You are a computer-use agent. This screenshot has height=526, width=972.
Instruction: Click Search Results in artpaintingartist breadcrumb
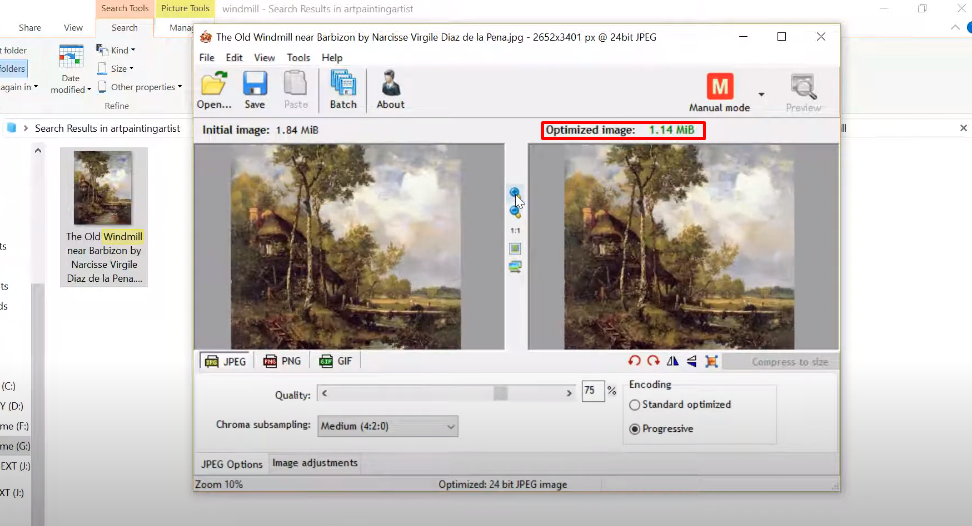pos(107,128)
